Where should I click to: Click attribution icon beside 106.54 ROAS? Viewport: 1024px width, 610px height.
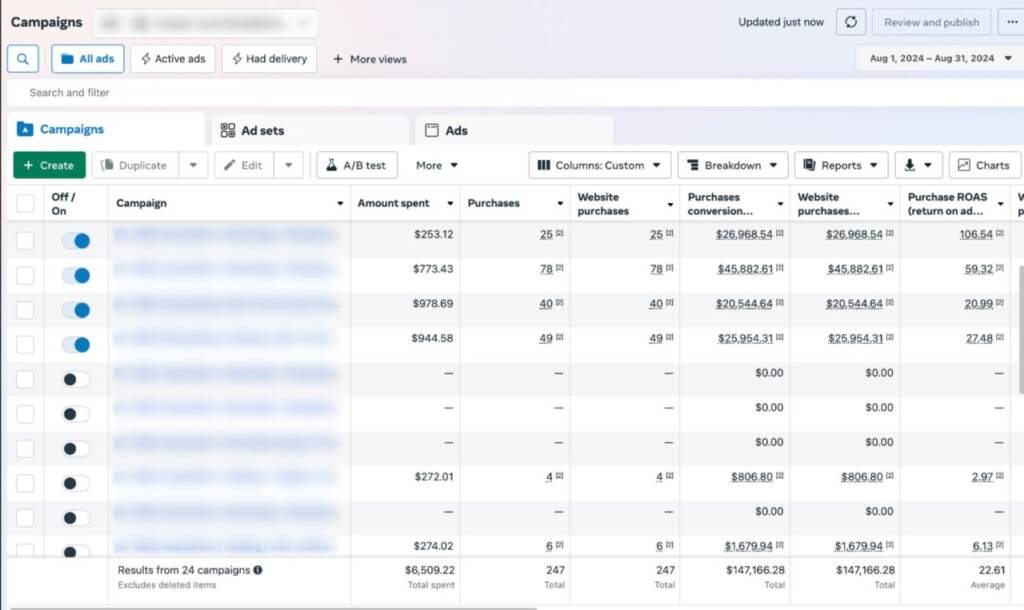1000,233
